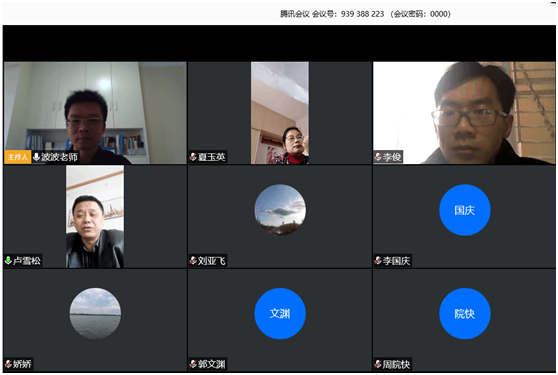Click the meeting number 939 388 223 text
The width and height of the screenshot is (558, 375).
[x=362, y=14]
